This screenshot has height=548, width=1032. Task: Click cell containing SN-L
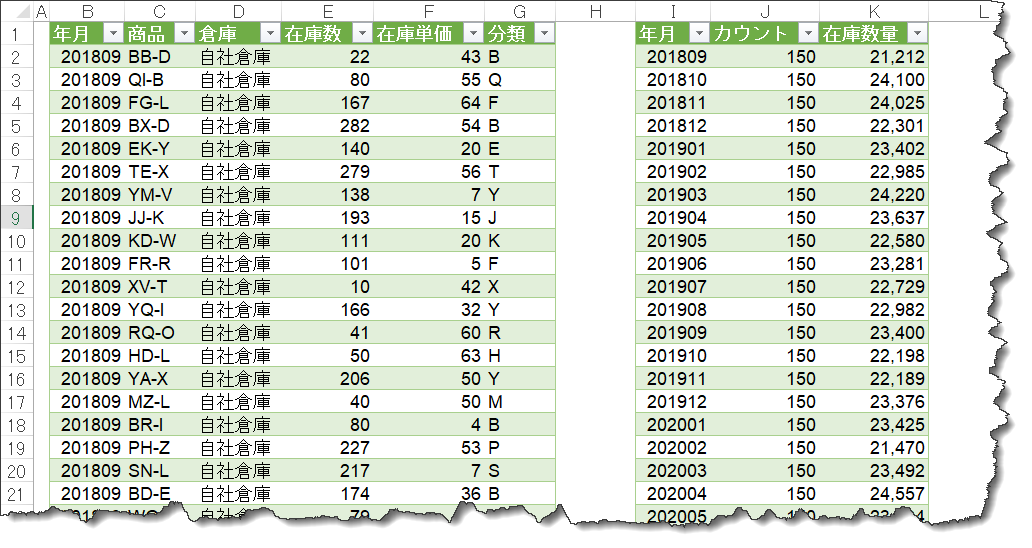click(159, 471)
